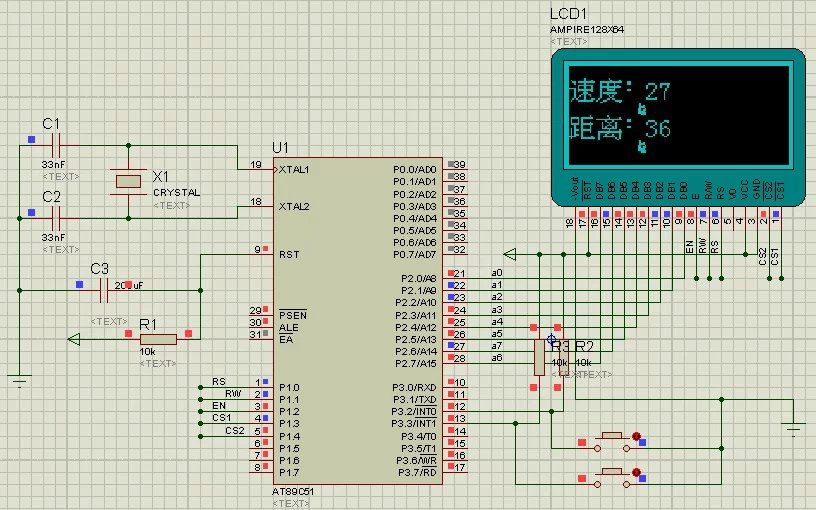Viewport: 816px width, 510px height.
Task: Click the power terminal arrow near P0.7/AD7
Action: pos(510,252)
